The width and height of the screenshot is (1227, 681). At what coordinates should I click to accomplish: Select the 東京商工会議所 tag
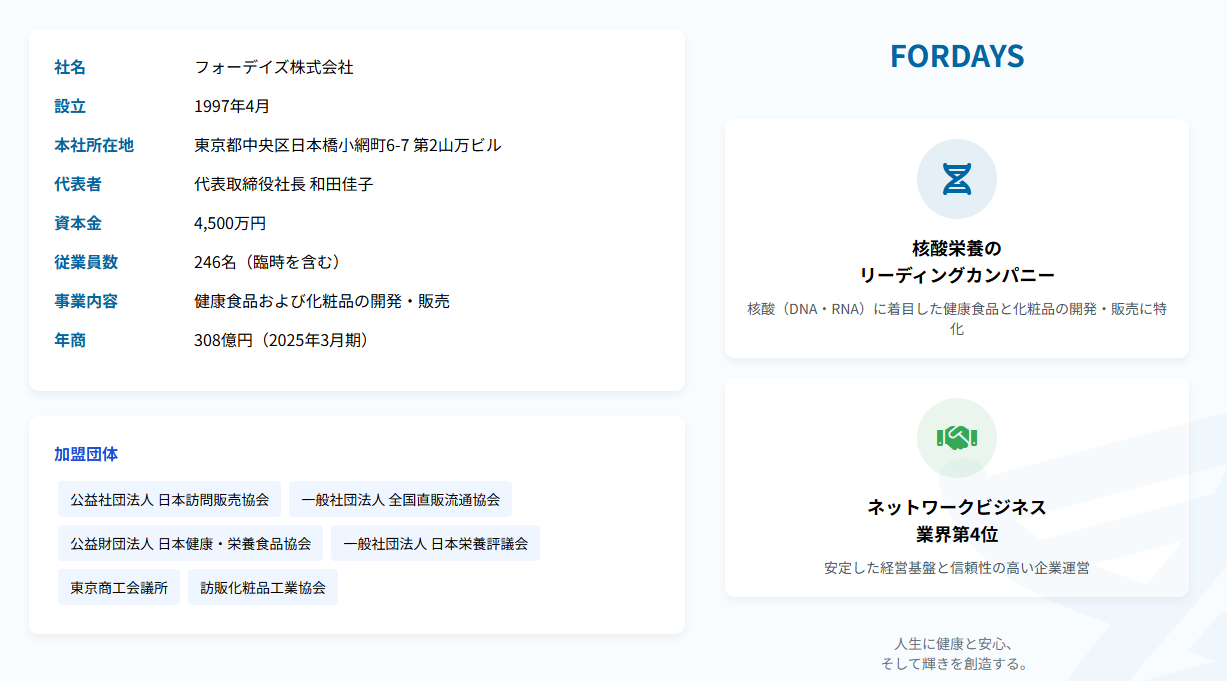coord(119,587)
